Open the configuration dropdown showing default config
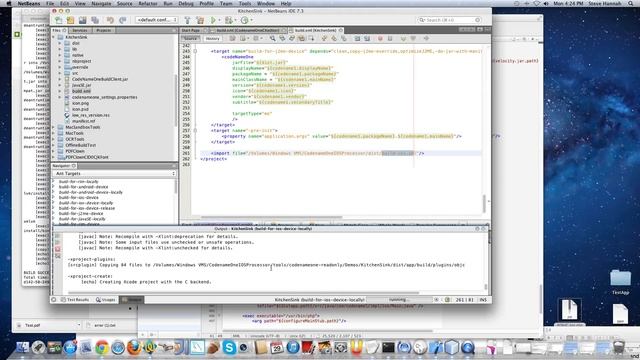The width and height of the screenshot is (640, 360). (x=157, y=20)
